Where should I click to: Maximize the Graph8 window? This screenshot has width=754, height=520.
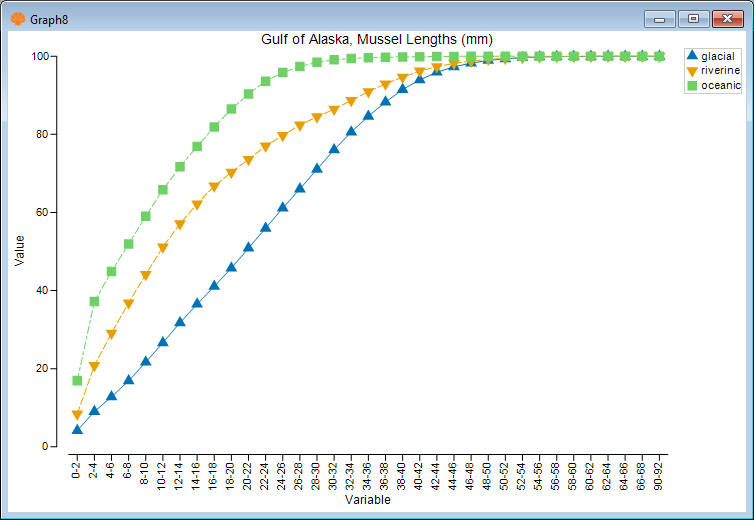click(692, 18)
